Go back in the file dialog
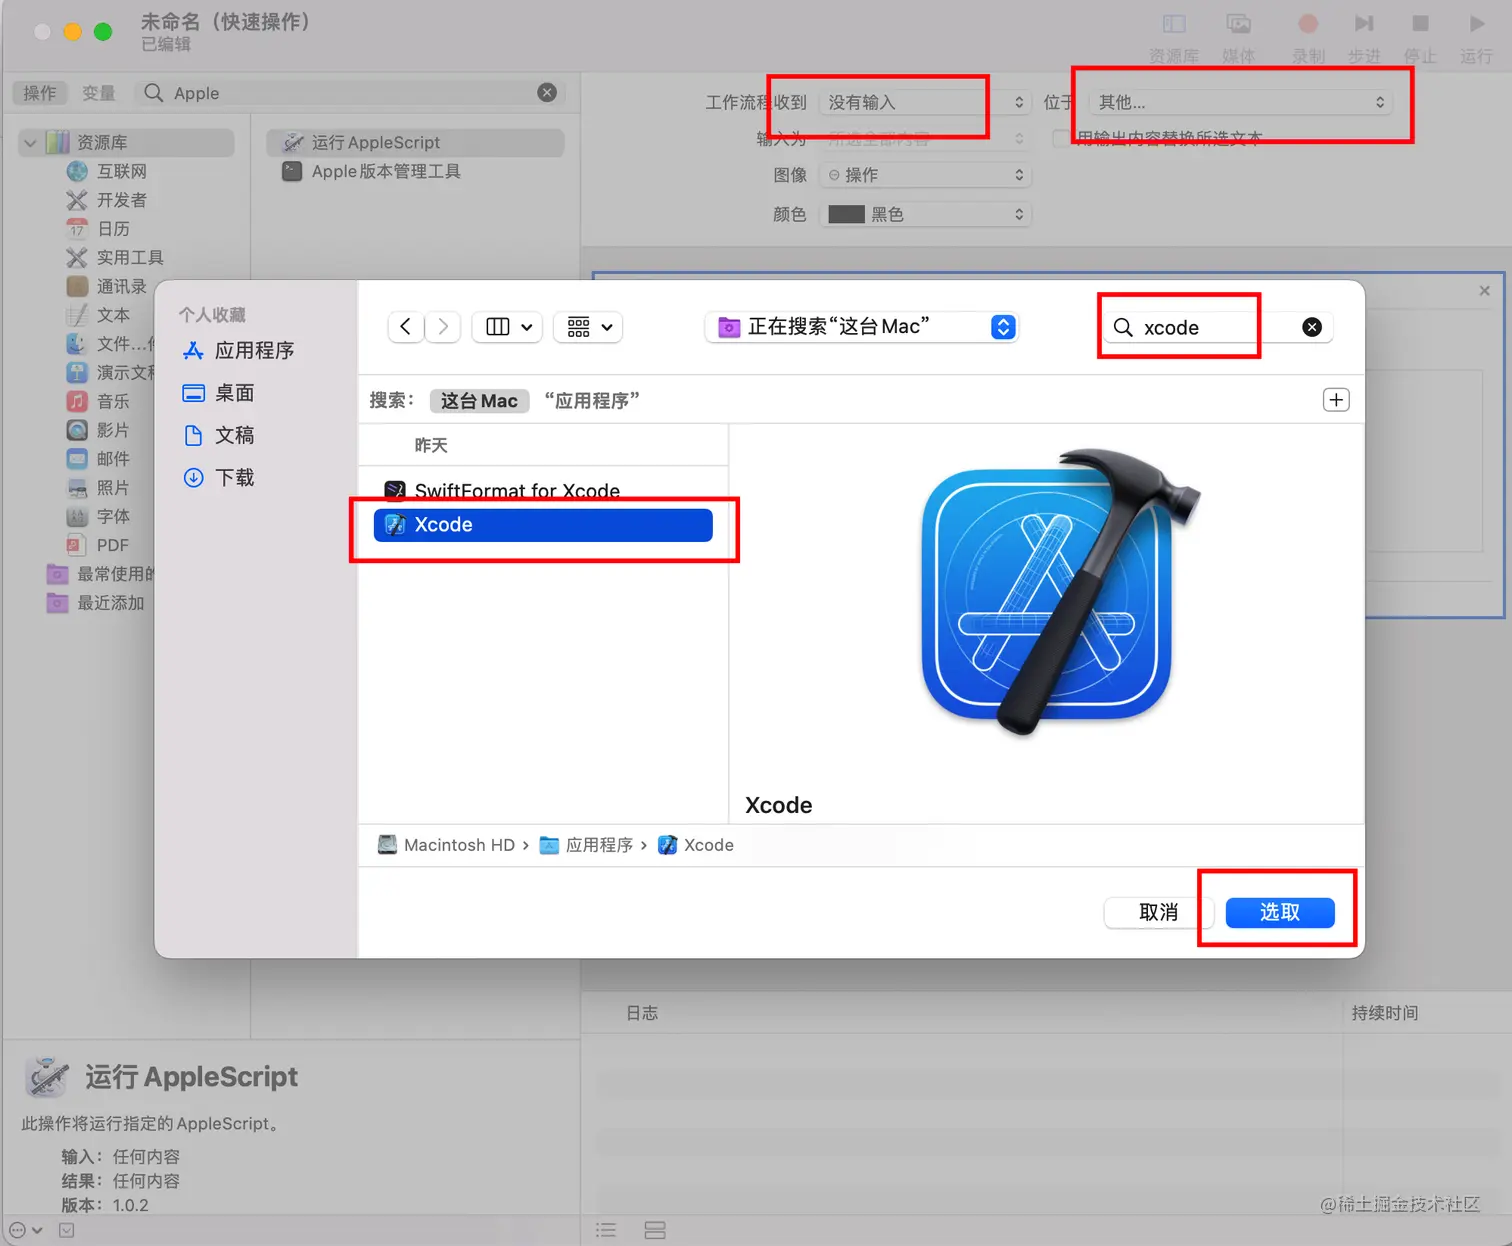Image resolution: width=1512 pixels, height=1246 pixels. [x=405, y=327]
